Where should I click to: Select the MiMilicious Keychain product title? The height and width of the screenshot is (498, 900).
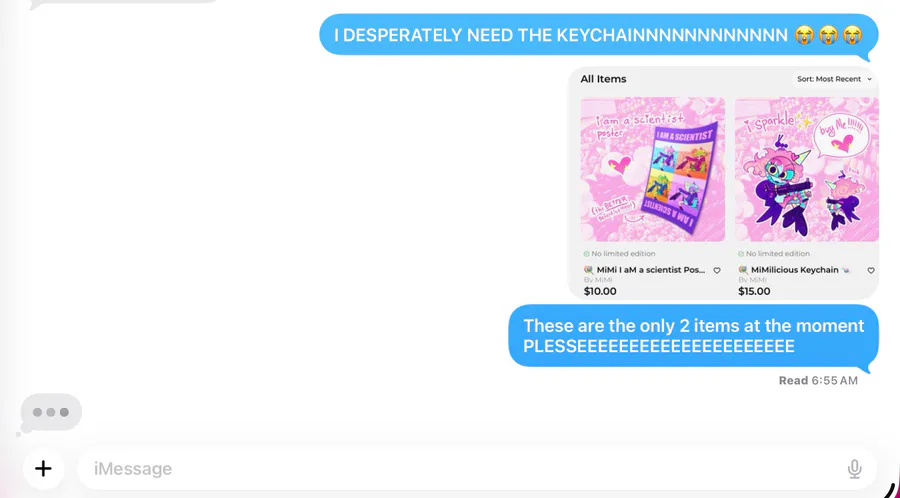tap(794, 270)
